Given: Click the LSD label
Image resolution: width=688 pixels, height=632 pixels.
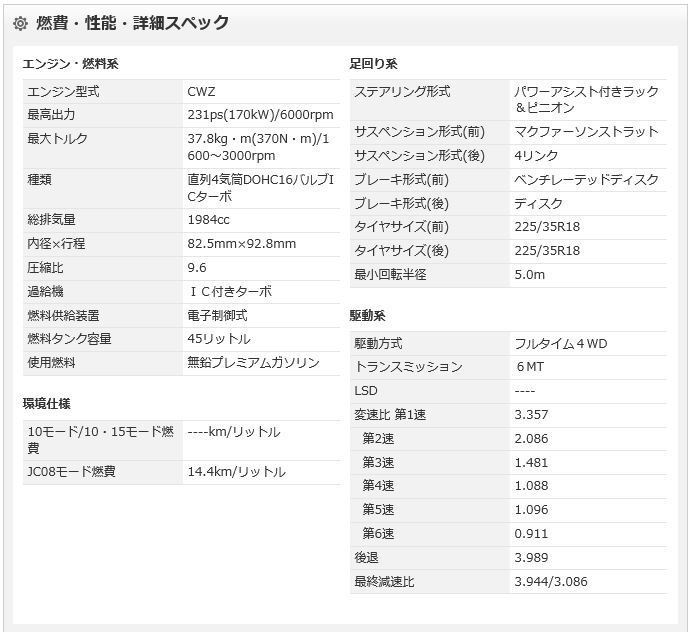Looking at the screenshot, I should pyautogui.click(x=366, y=391).
